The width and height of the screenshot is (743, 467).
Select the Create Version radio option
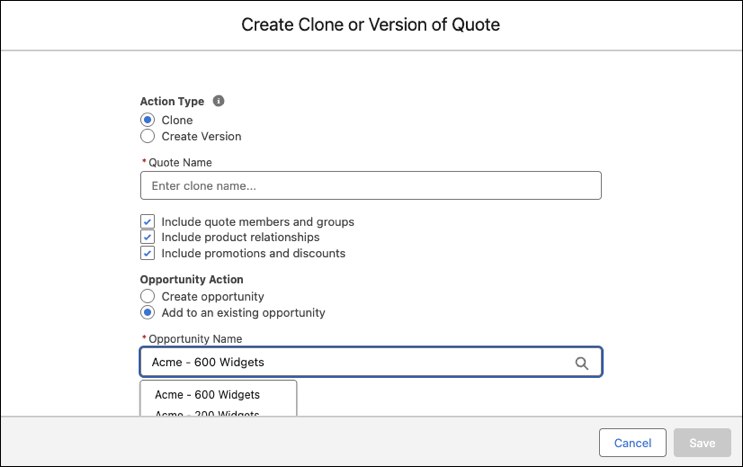[147, 136]
